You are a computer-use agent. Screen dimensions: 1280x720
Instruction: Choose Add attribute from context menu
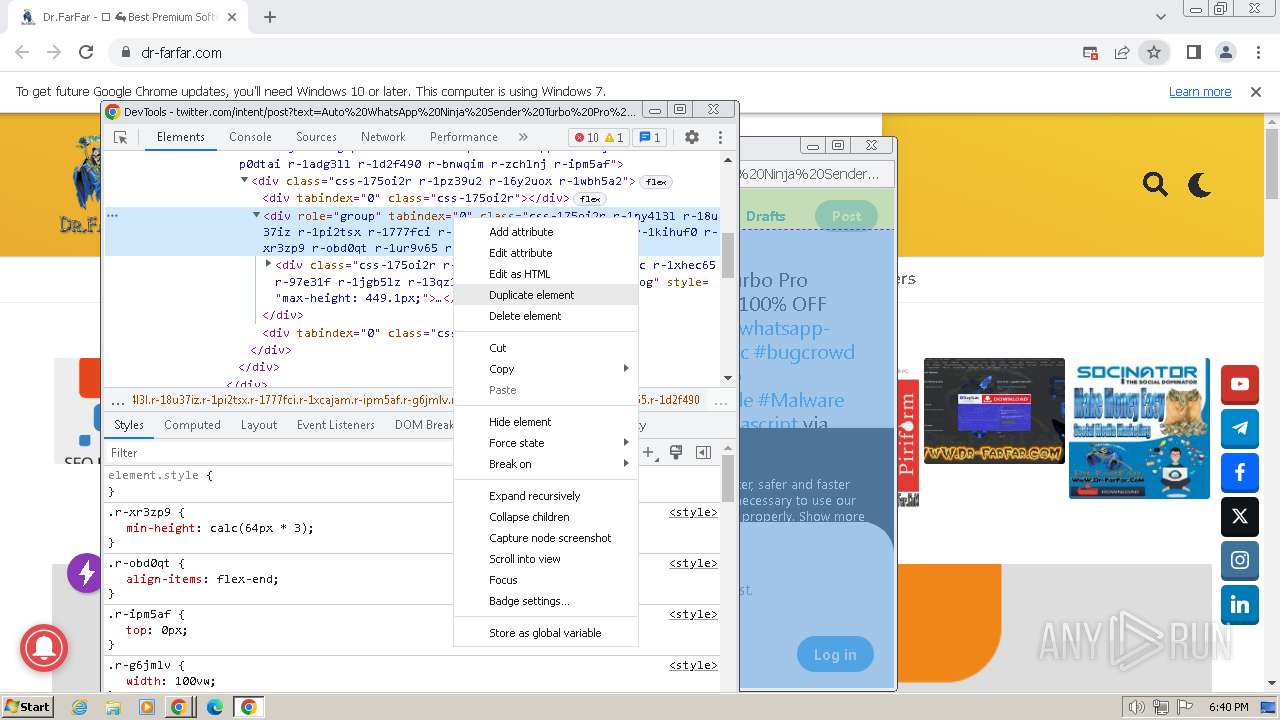tap(546, 232)
